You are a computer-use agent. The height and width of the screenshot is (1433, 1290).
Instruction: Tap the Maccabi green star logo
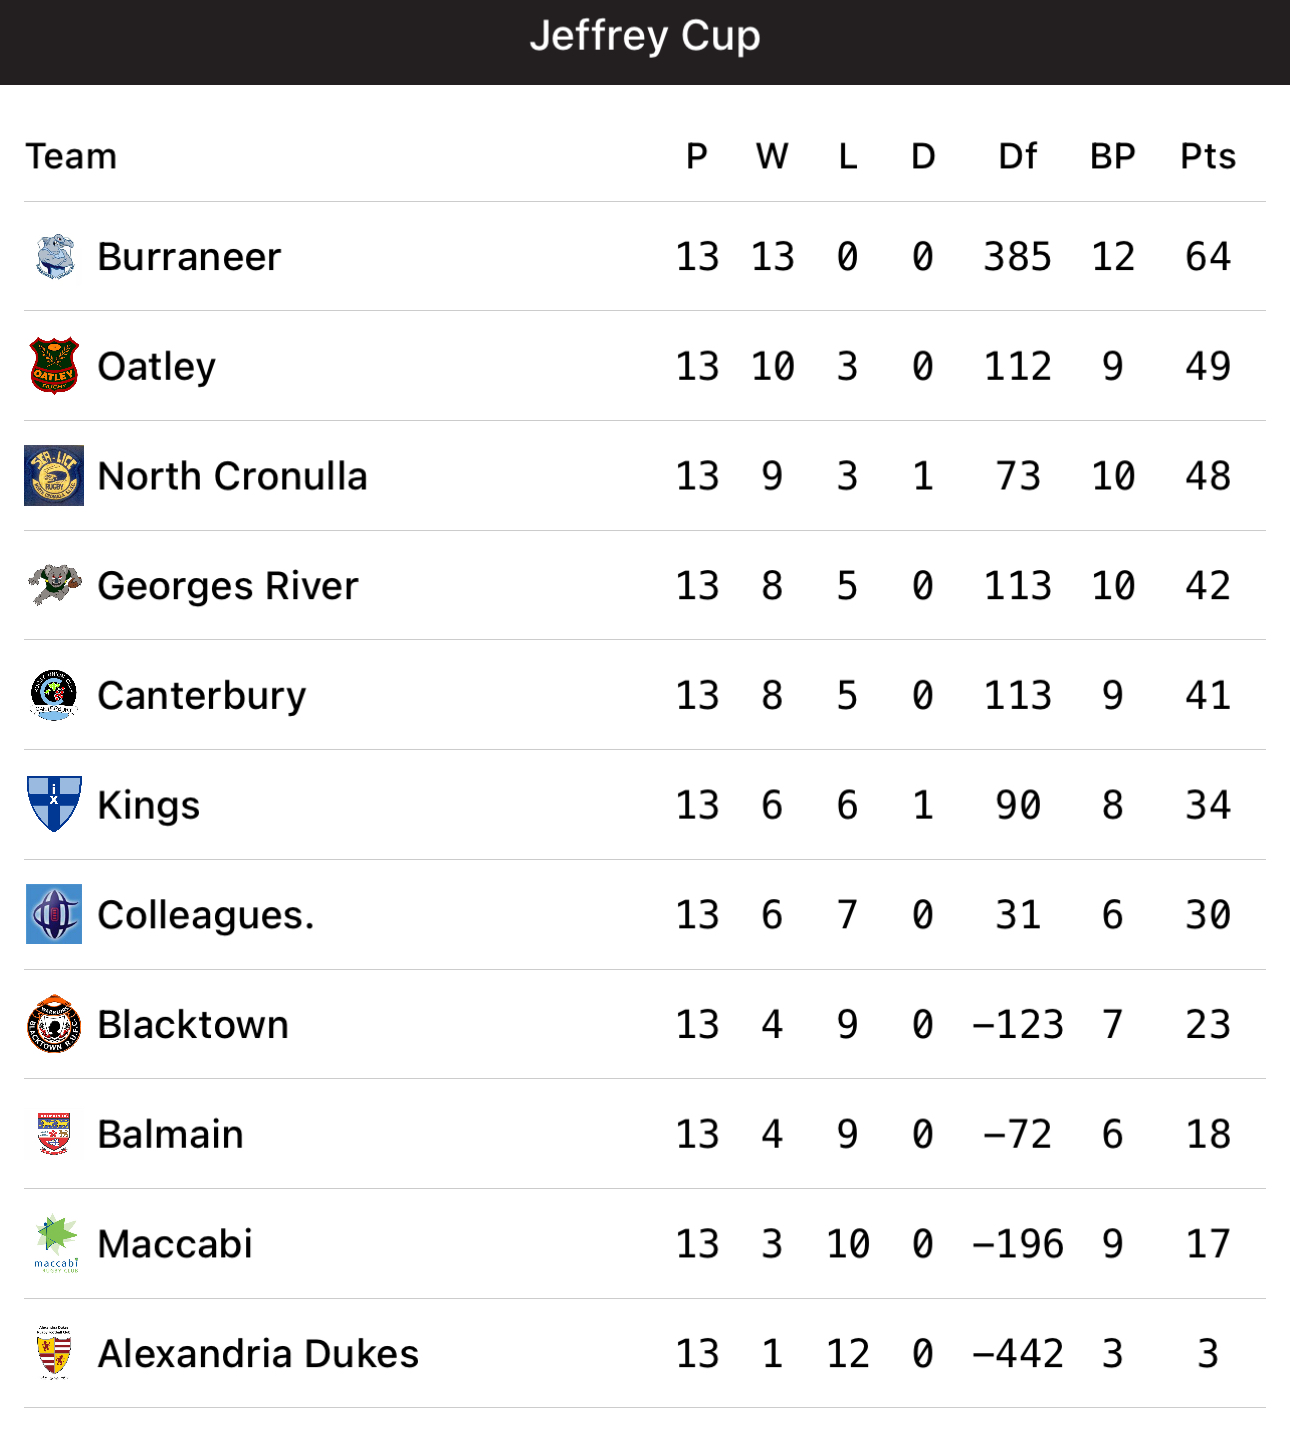(x=55, y=1243)
